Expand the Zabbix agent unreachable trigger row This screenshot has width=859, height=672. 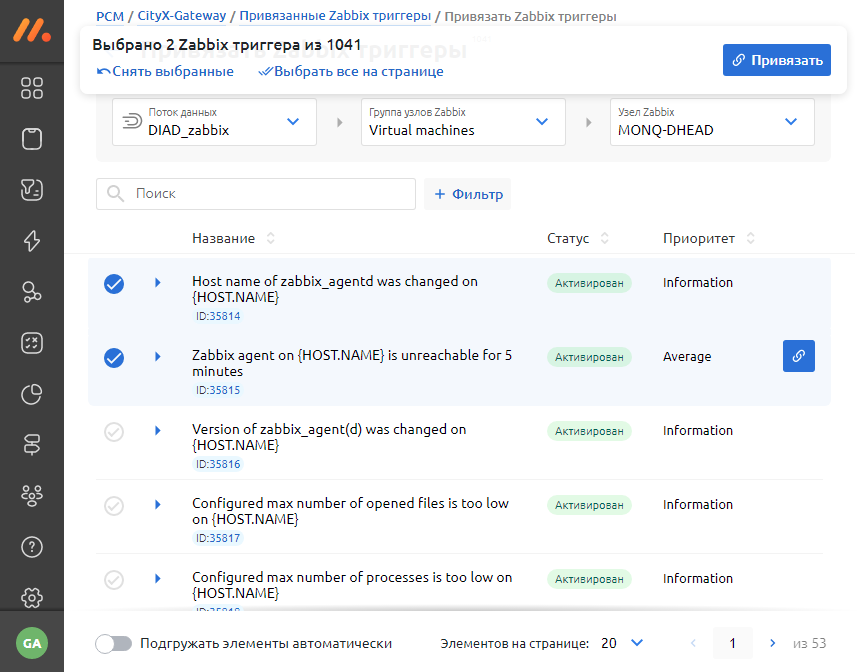tap(158, 357)
